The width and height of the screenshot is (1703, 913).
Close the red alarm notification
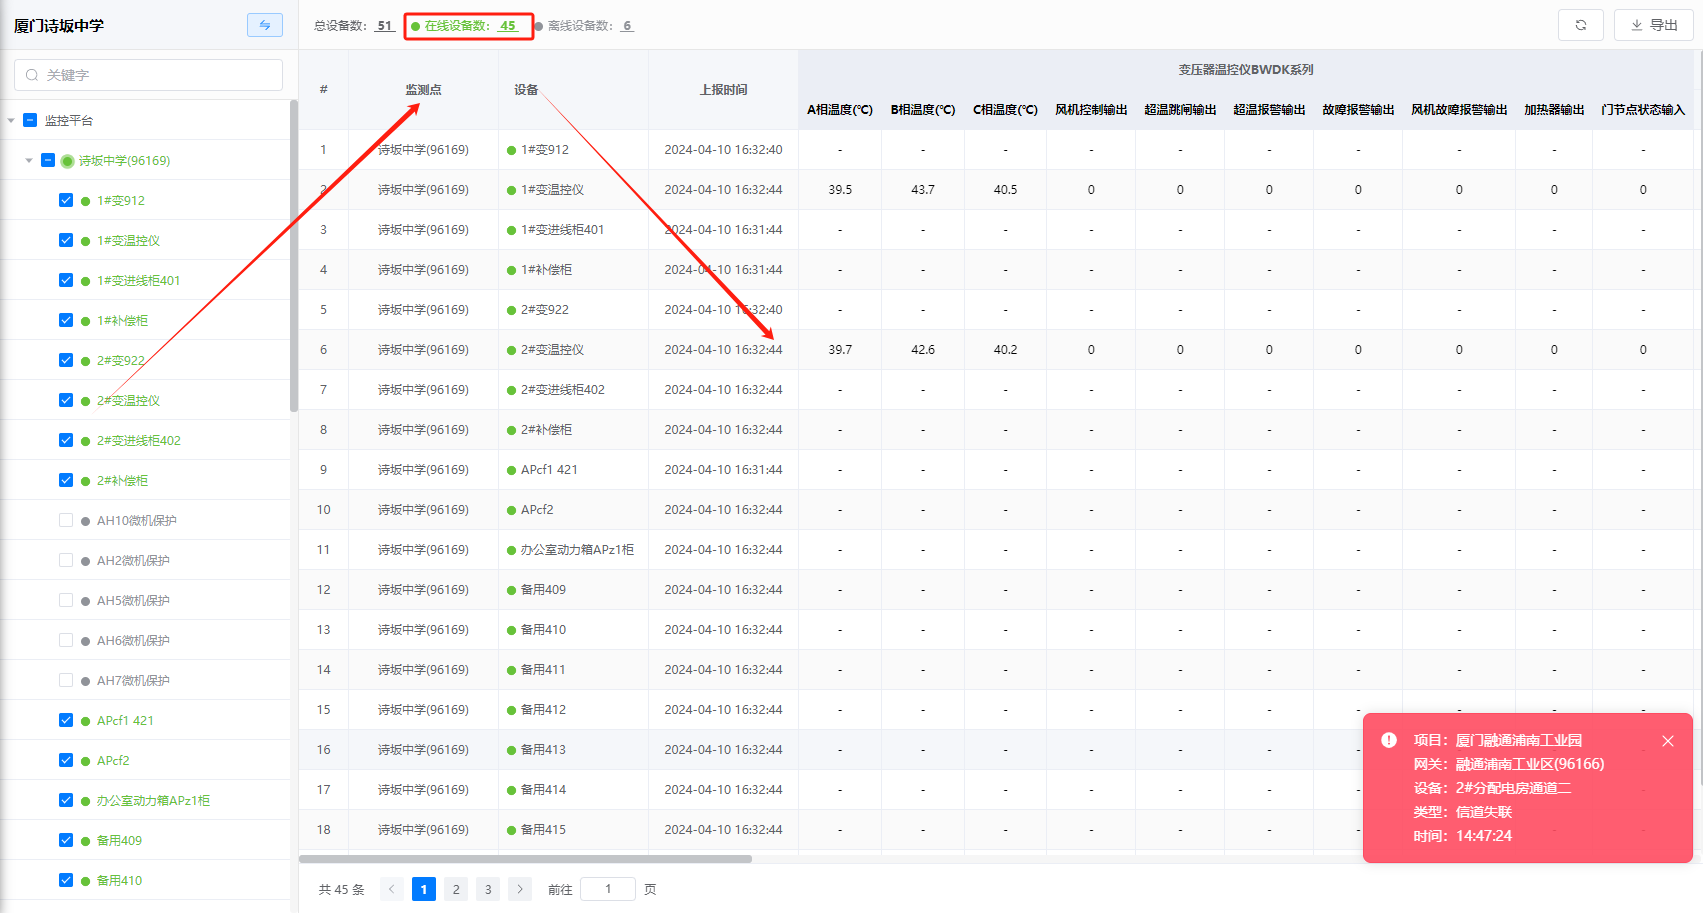click(x=1668, y=741)
